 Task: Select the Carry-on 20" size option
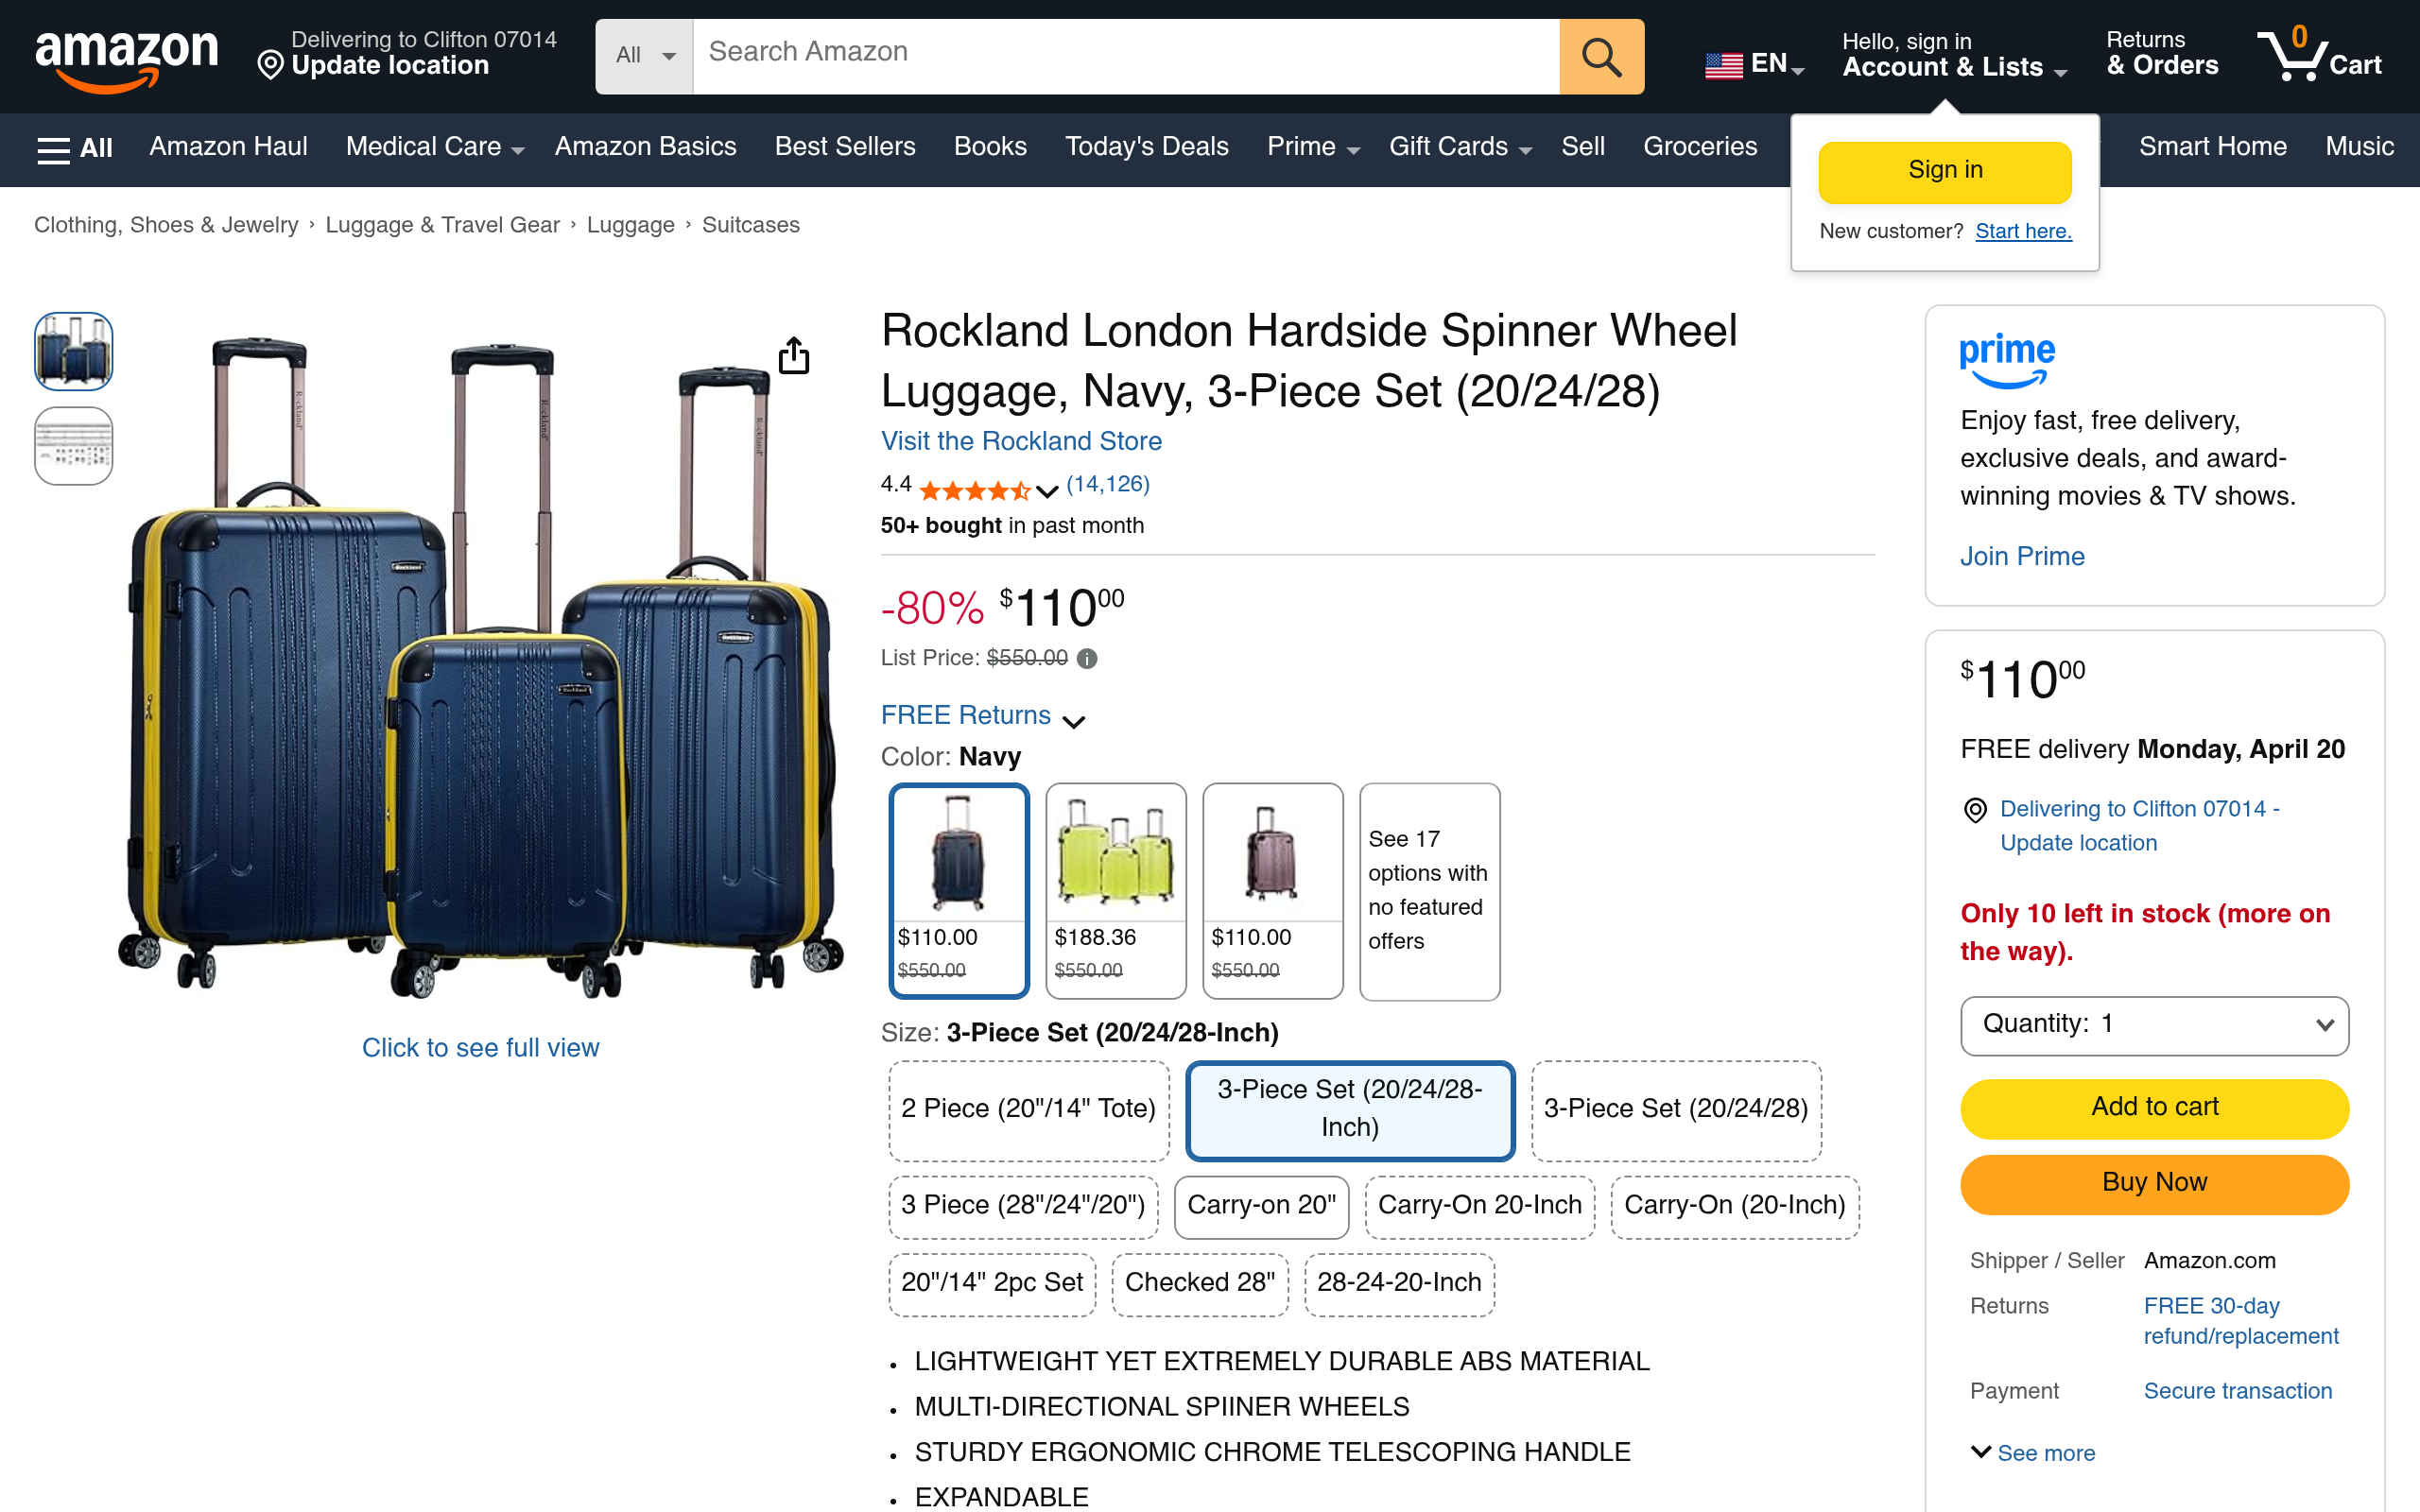1260,1205
